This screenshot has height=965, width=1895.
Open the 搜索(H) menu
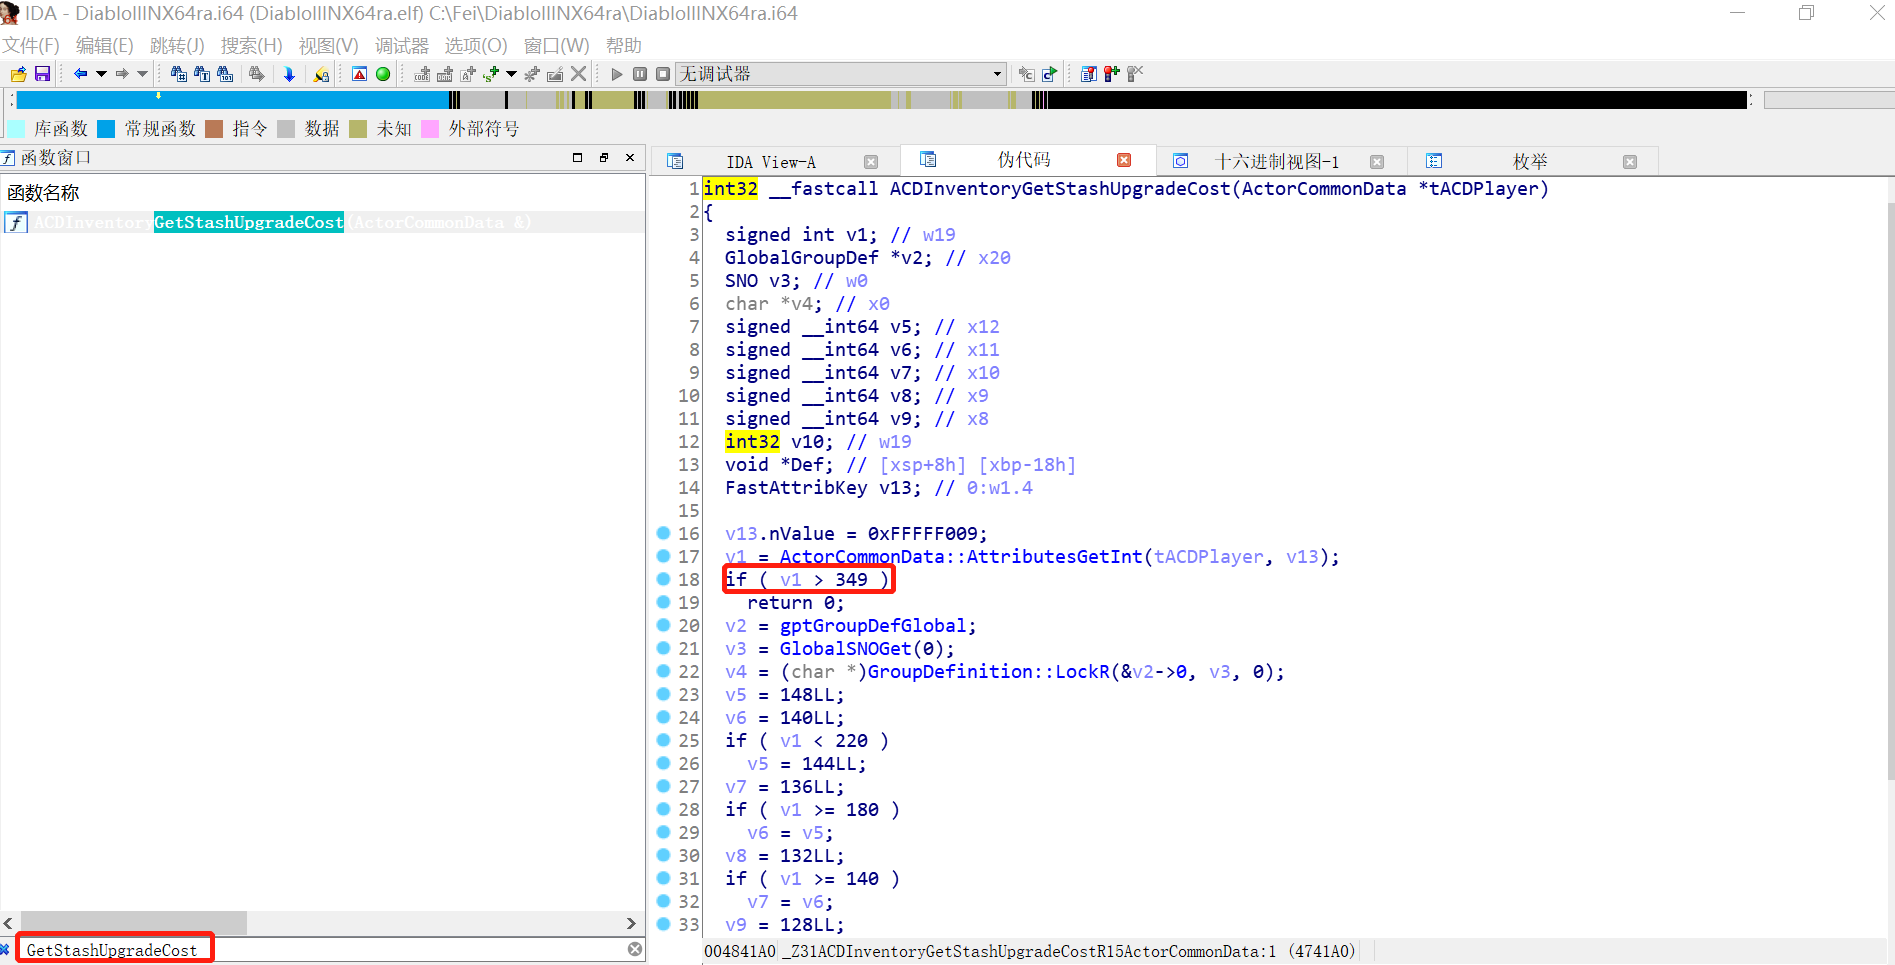(252, 46)
